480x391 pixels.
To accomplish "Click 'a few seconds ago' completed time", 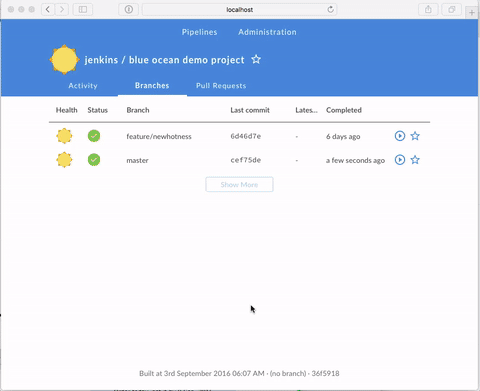I will point(355,160).
